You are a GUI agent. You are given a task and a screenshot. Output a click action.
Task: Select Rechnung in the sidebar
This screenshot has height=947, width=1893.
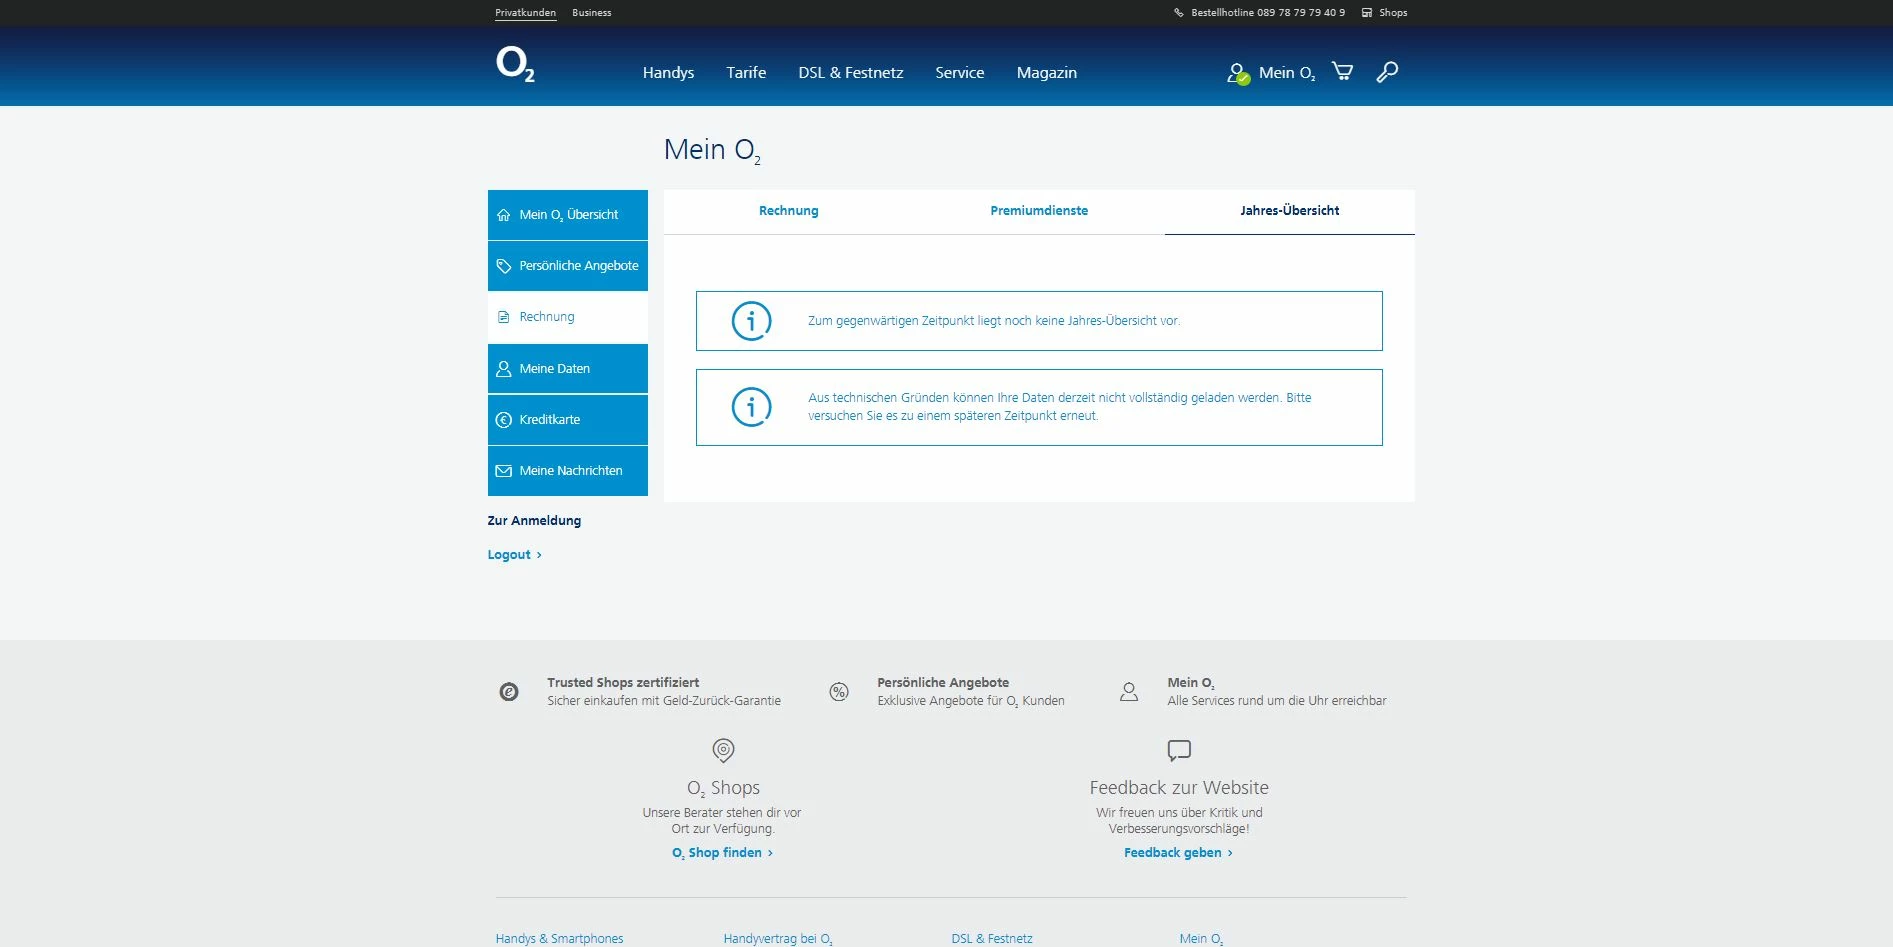[568, 317]
